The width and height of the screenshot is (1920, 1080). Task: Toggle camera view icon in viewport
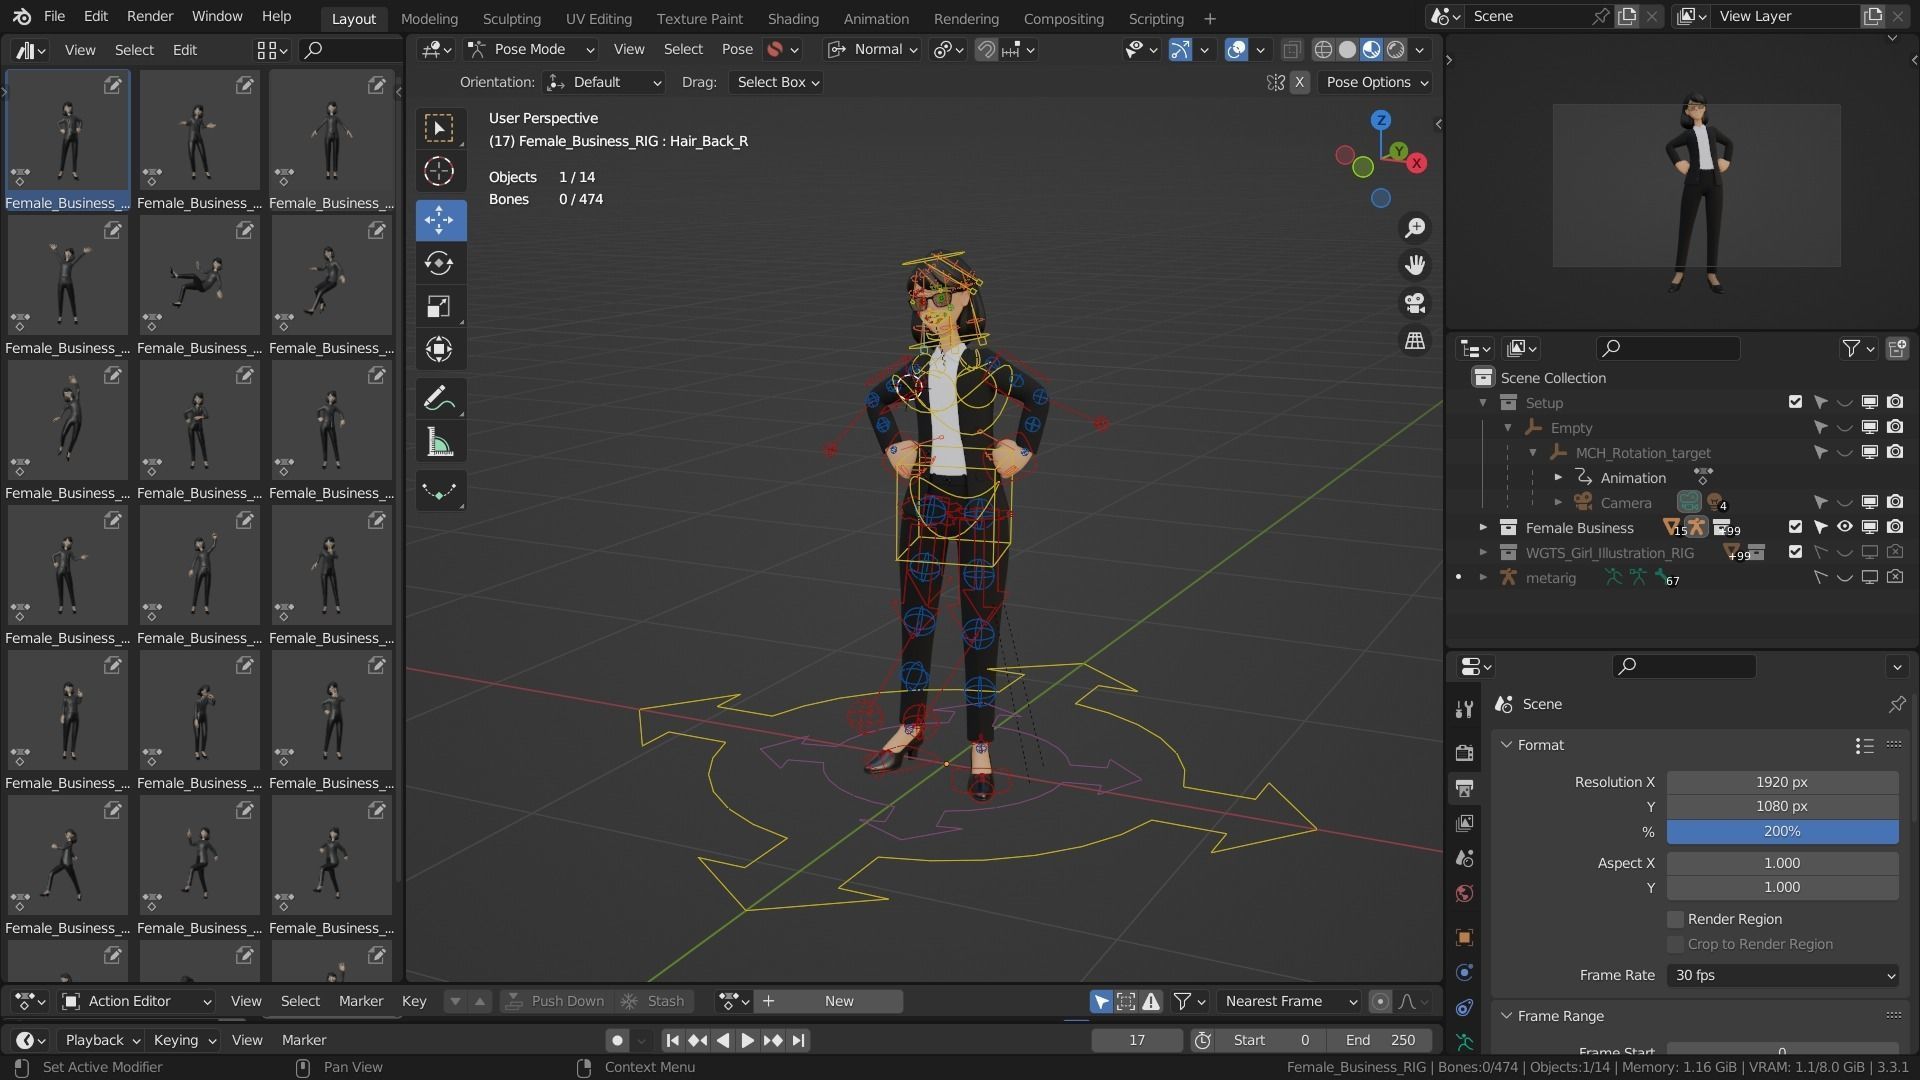click(x=1415, y=303)
